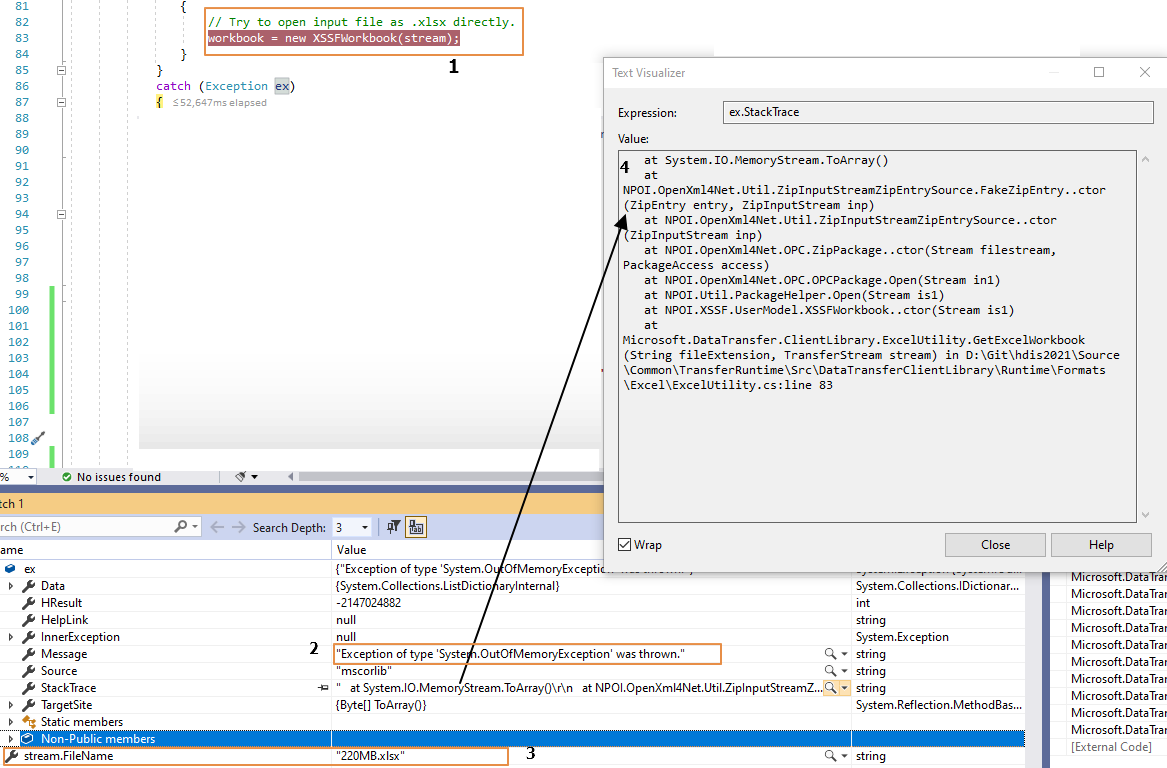Viewport: 1167px width, 768px height.
Task: Open the dropdown arrow beside the StackTrace magnifier
Action: 845,687
